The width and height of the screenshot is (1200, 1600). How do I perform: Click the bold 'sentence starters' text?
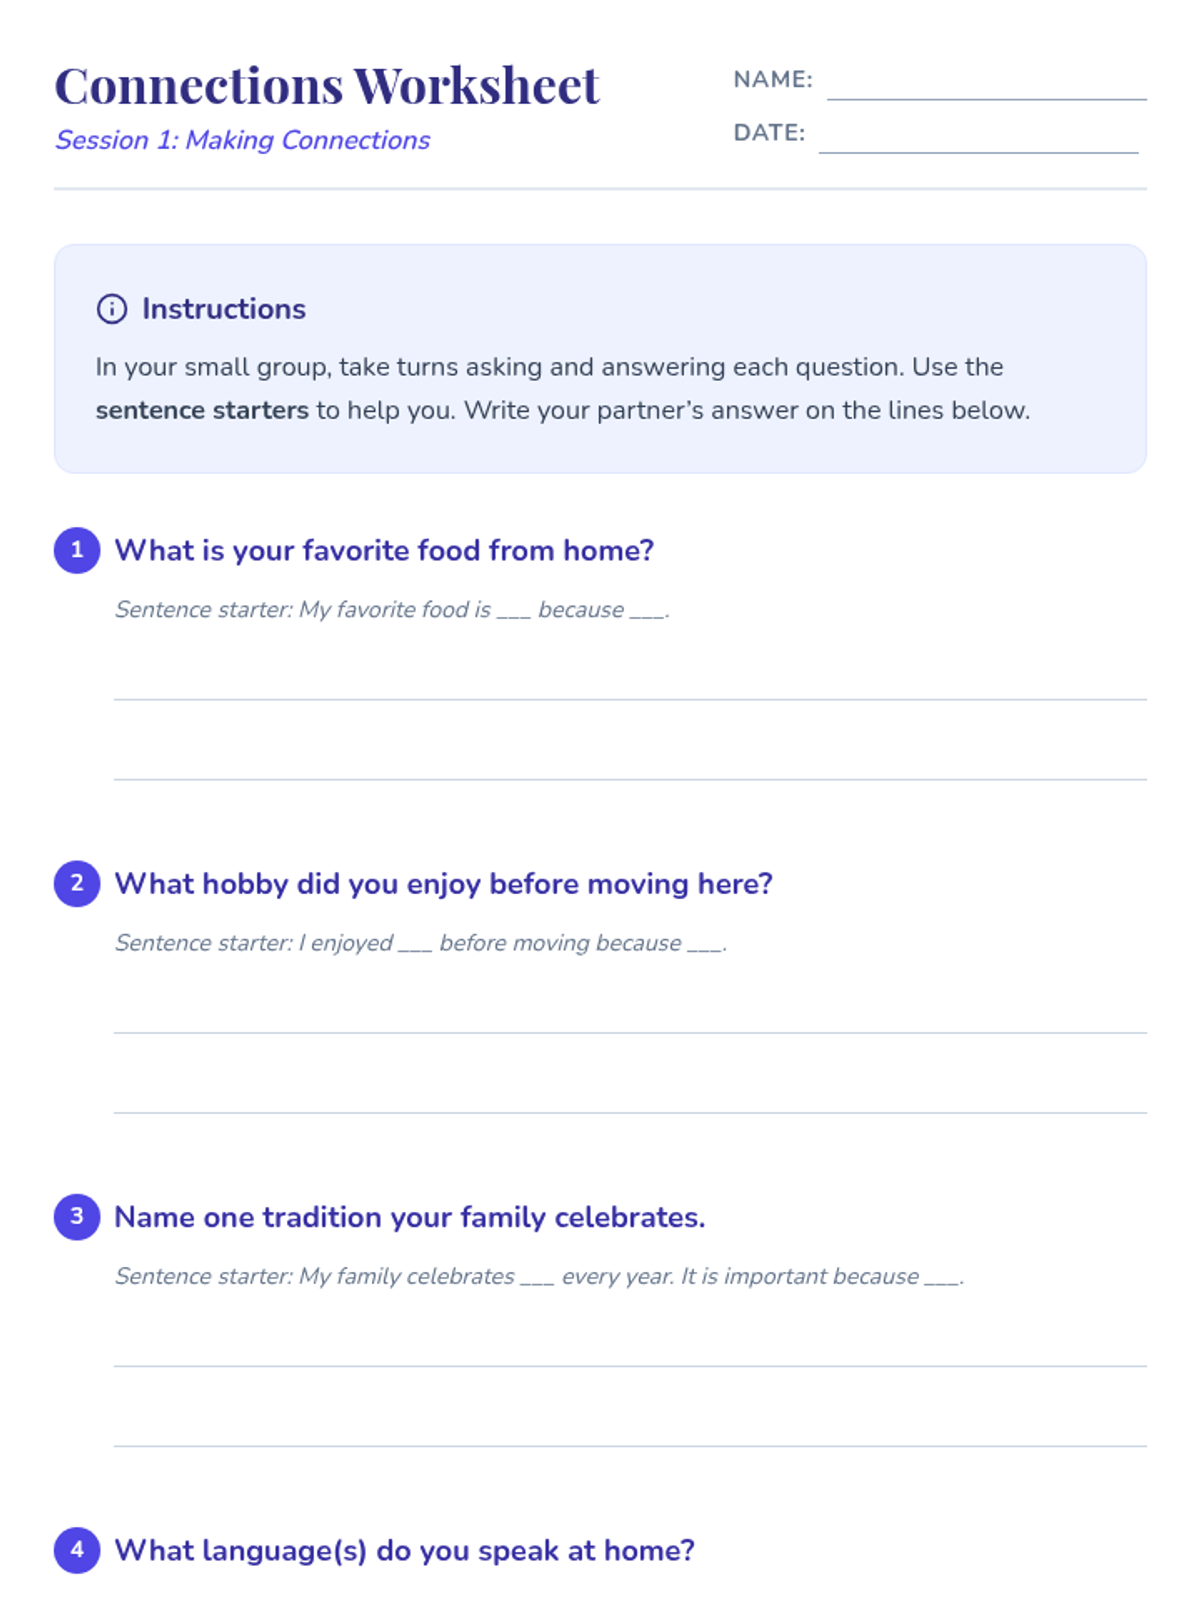(x=202, y=411)
